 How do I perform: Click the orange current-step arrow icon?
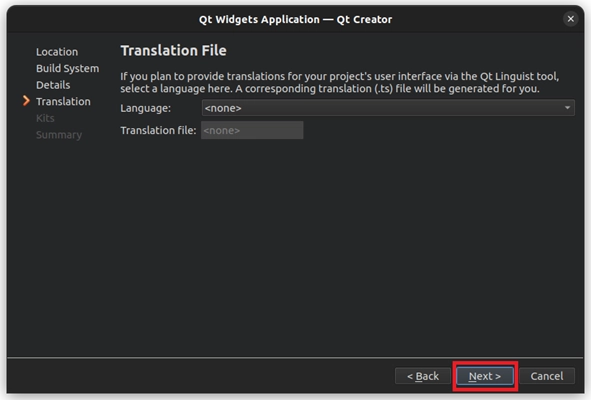click(x=26, y=101)
